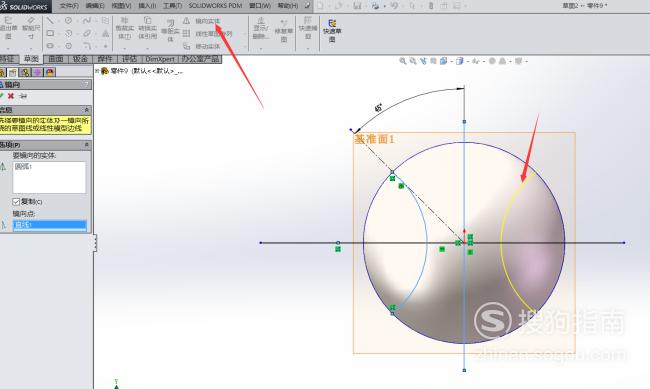Image resolution: width=650 pixels, height=389 pixels.
Task: Click the Mirror Entities (镜向实体) command
Action: coord(202,21)
